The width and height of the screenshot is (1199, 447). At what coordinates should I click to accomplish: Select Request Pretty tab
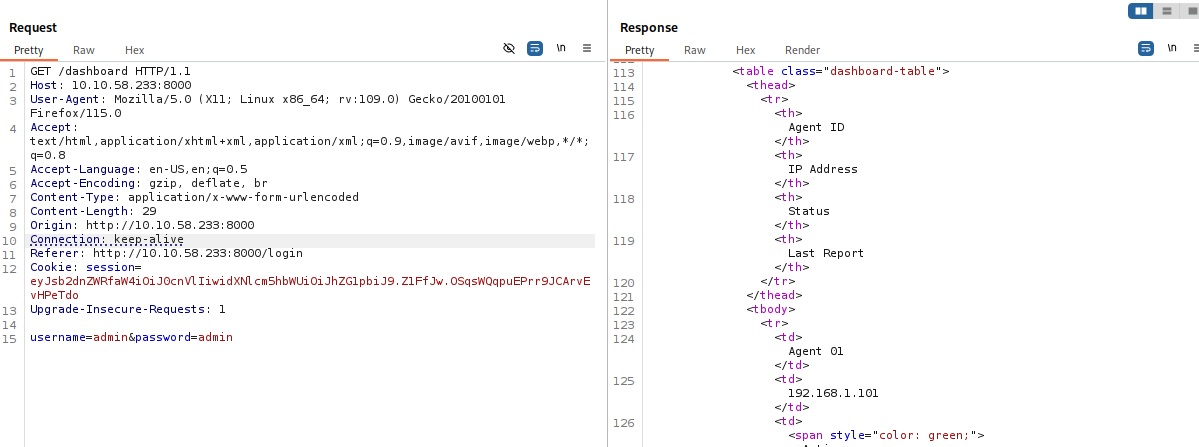coord(29,50)
